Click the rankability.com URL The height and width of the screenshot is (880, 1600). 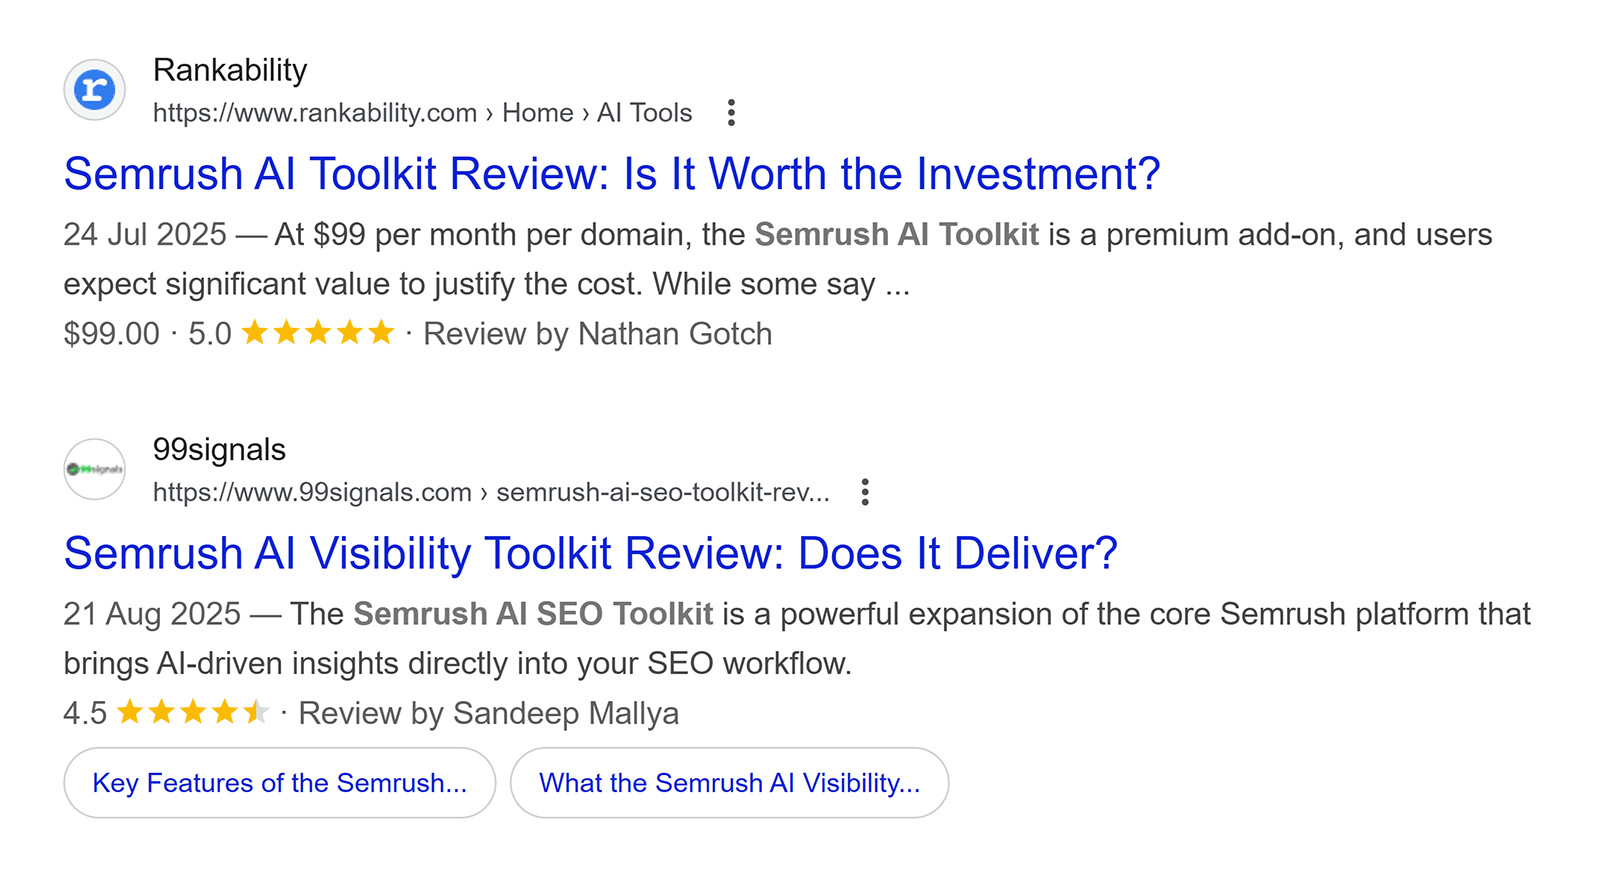pyautogui.click(x=315, y=113)
